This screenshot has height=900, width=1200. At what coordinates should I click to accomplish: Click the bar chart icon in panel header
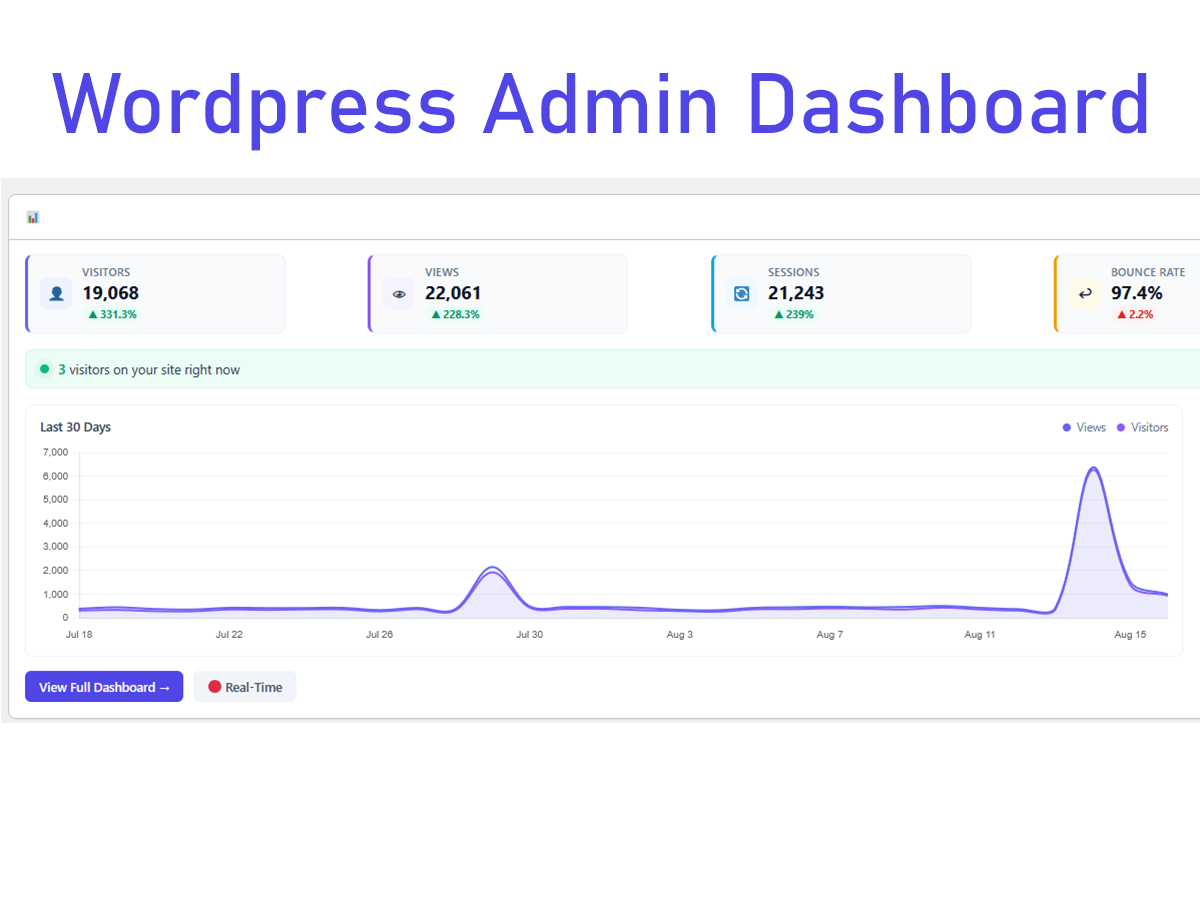point(33,217)
